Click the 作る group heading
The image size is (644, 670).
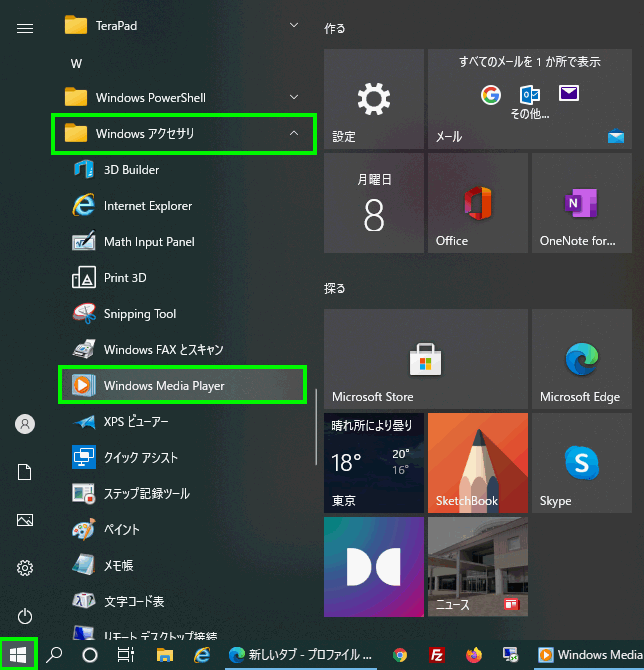point(335,29)
